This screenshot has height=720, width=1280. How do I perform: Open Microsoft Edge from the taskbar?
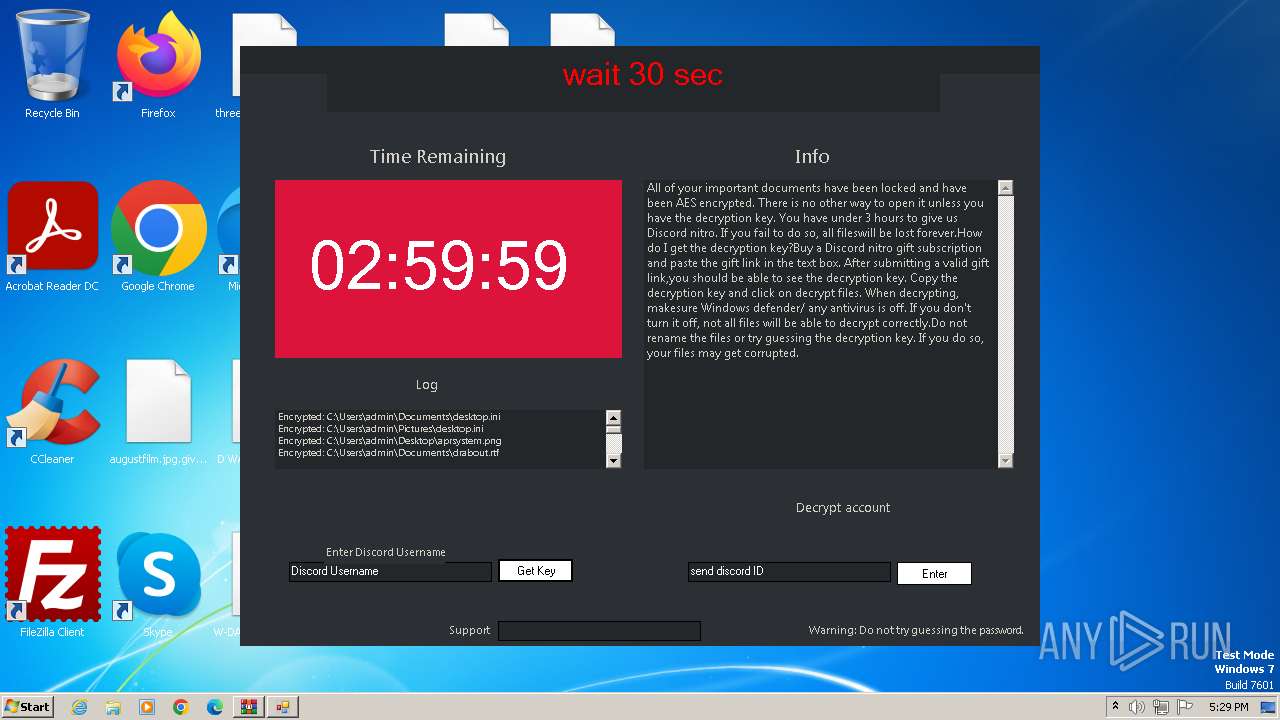215,707
